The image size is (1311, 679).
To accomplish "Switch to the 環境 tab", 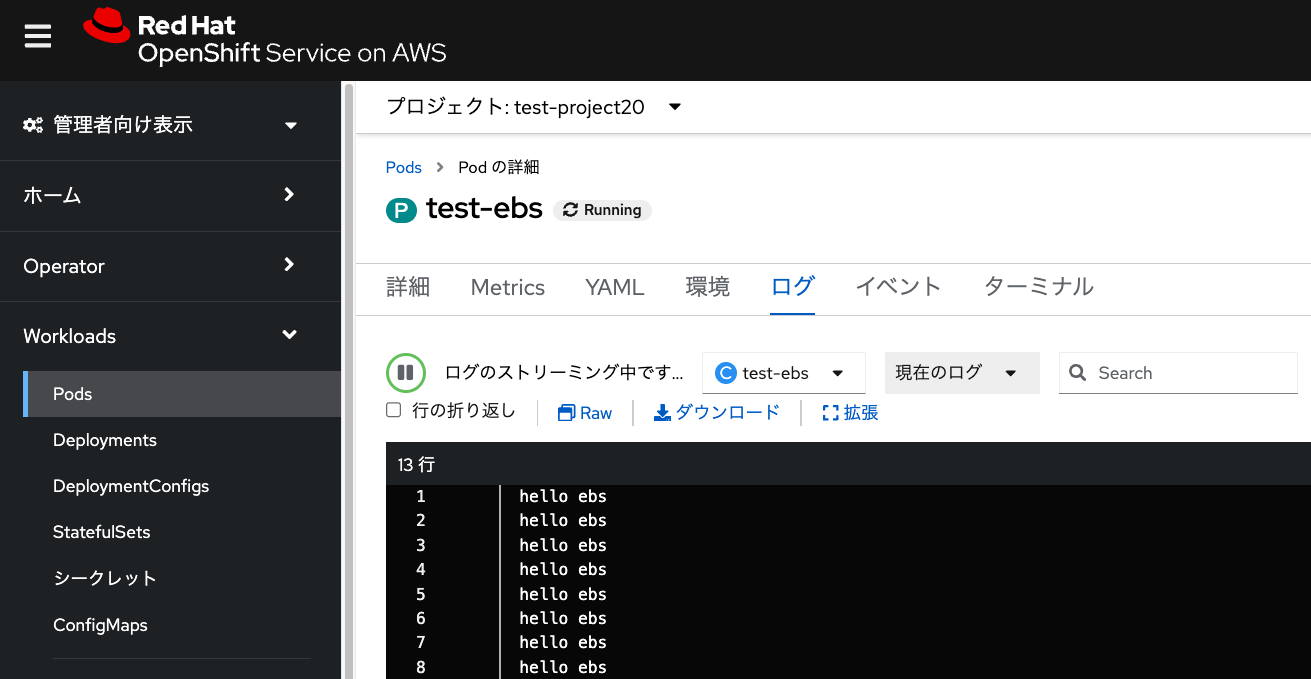I will tap(708, 287).
